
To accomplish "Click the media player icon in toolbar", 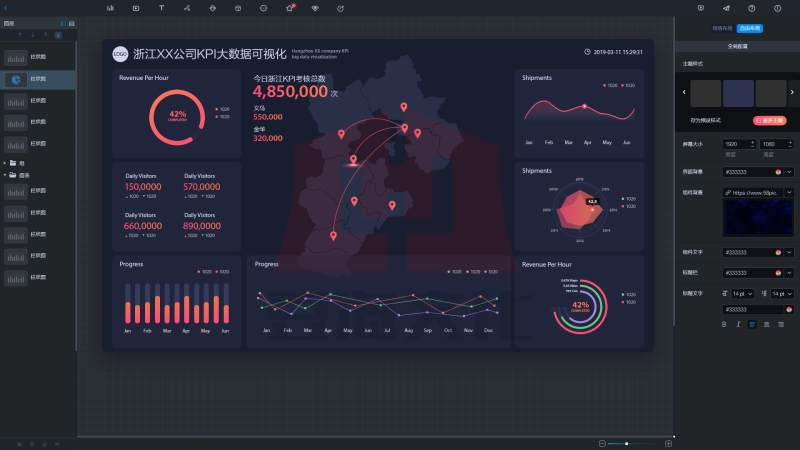I will pyautogui.click(x=136, y=7).
